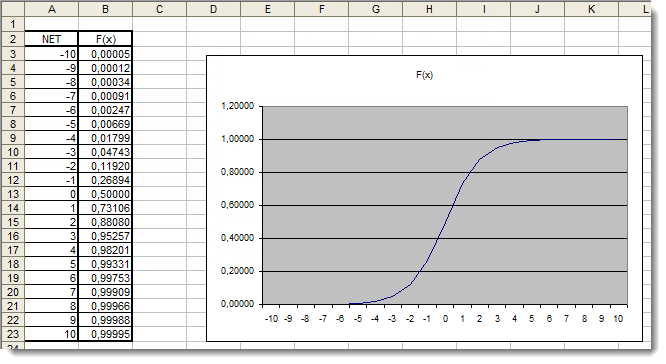Select column G header
The width and height of the screenshot is (666, 364).
(375, 9)
